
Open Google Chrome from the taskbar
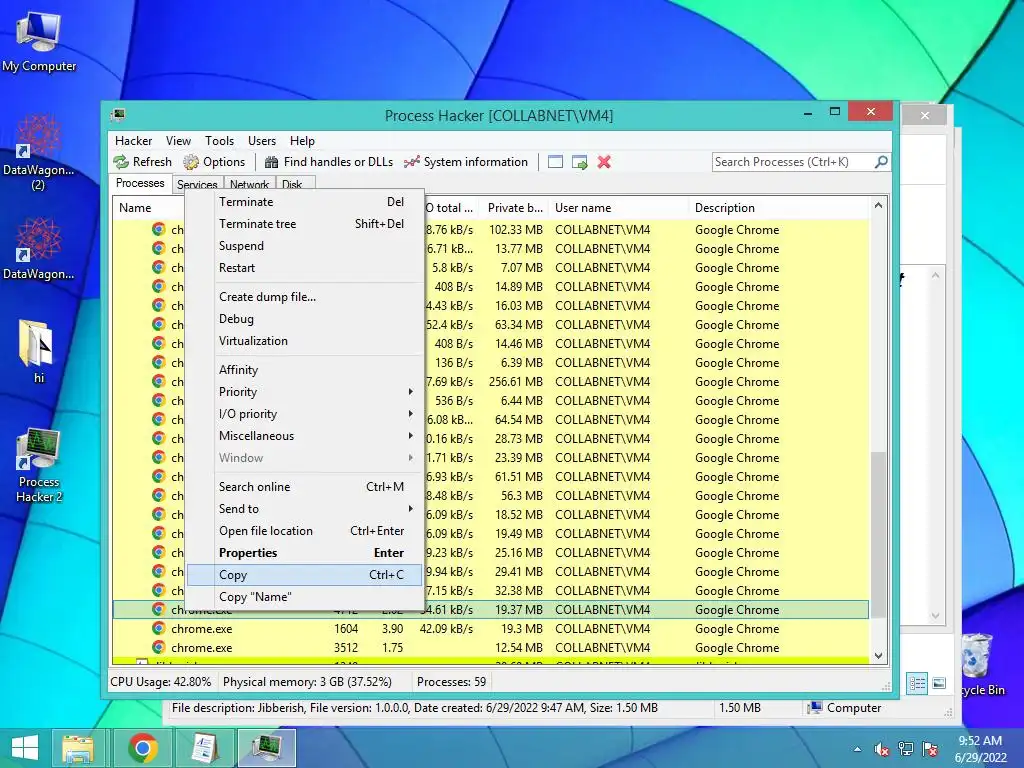pyautogui.click(x=142, y=748)
